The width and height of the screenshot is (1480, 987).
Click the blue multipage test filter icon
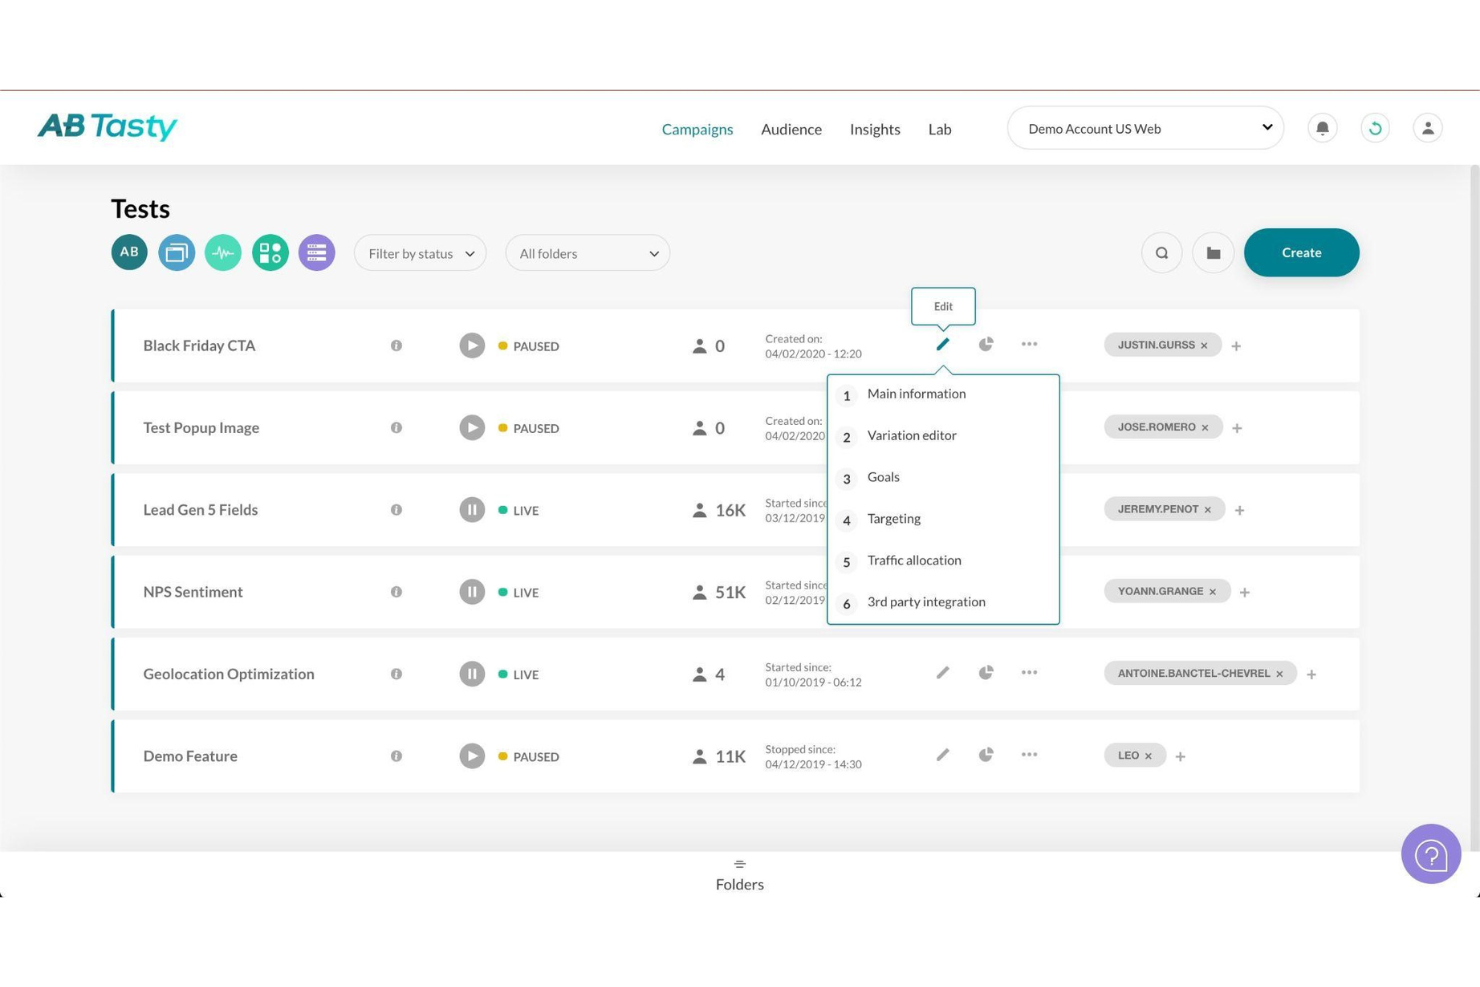[176, 252]
